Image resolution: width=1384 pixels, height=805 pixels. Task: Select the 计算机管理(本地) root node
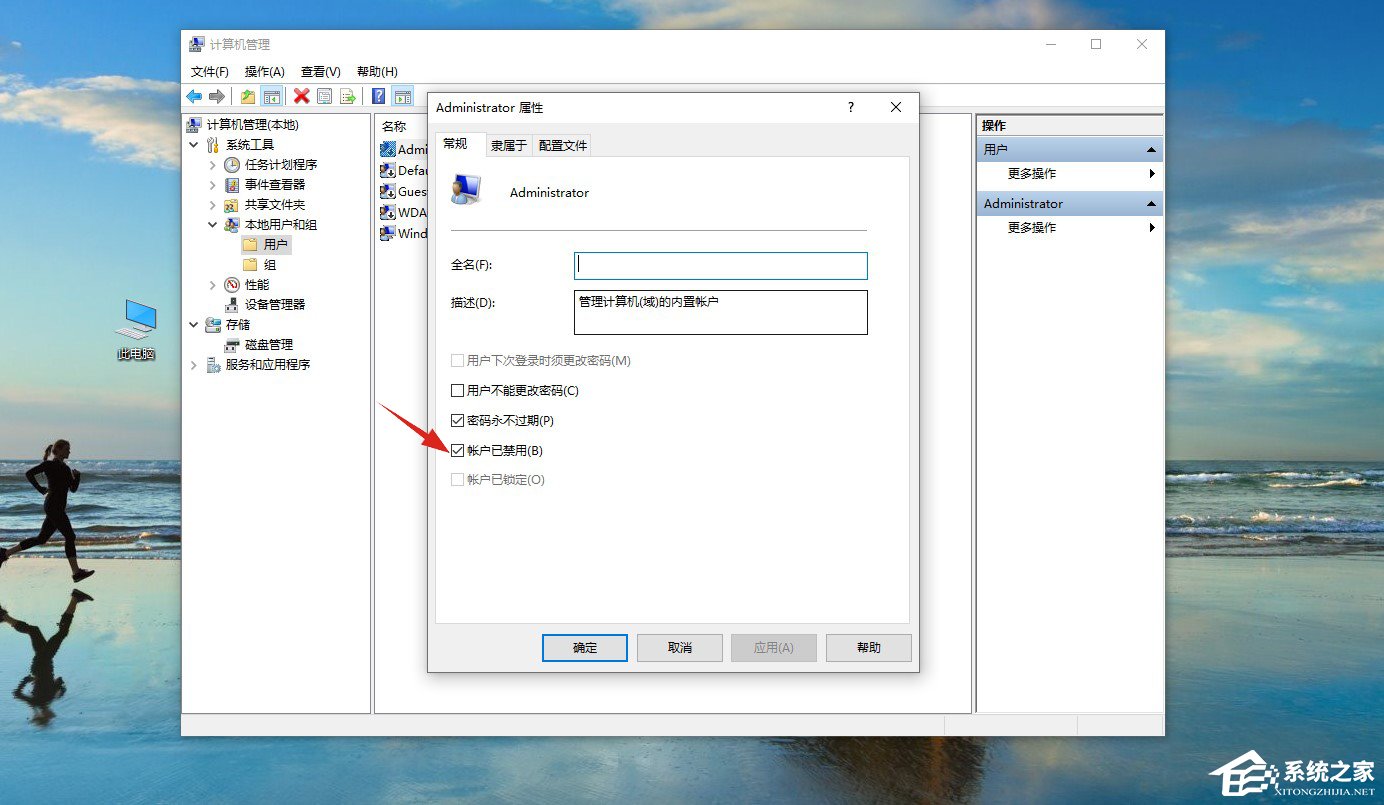coord(243,125)
